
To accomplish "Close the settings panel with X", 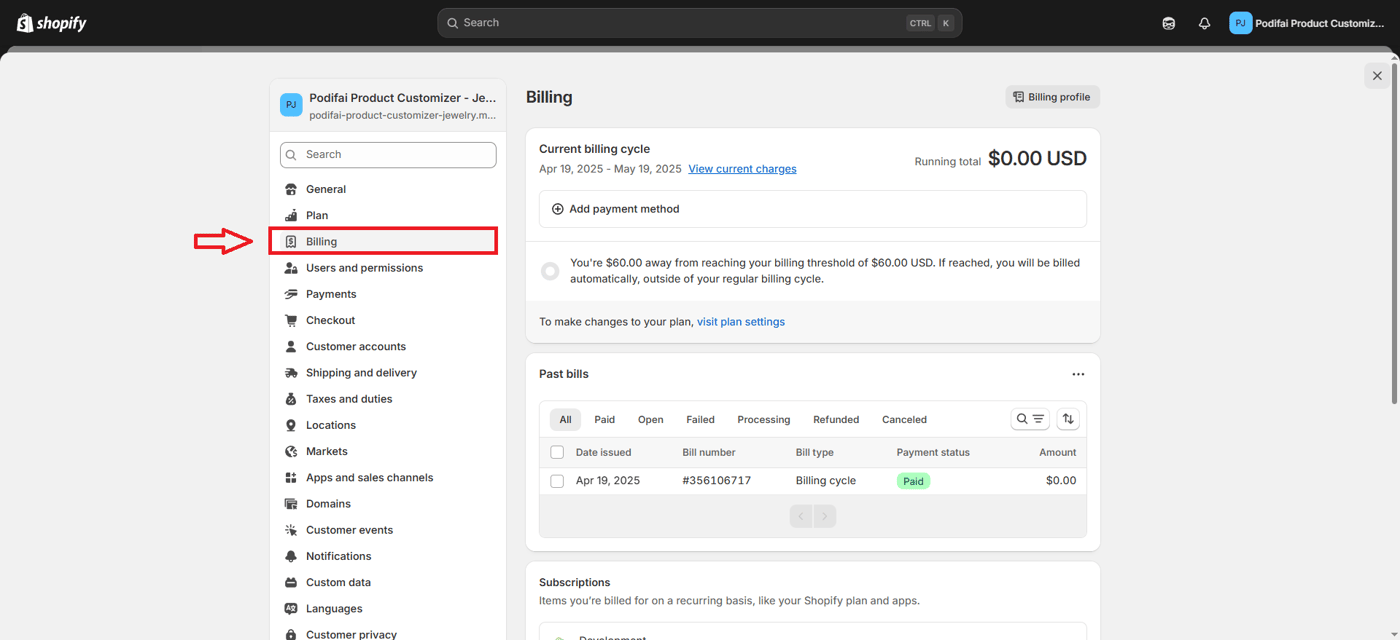I will point(1377,76).
